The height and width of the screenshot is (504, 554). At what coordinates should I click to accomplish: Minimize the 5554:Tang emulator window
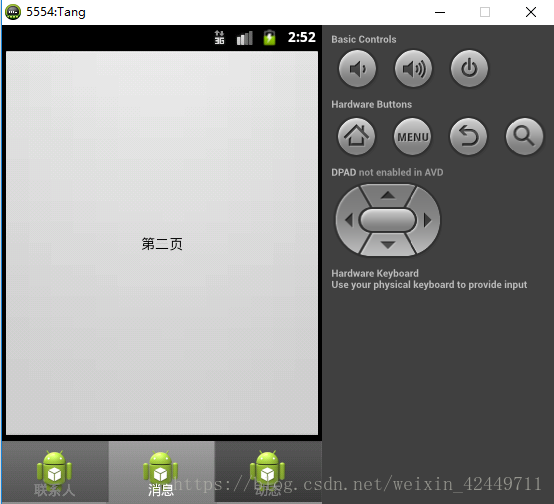click(x=440, y=12)
